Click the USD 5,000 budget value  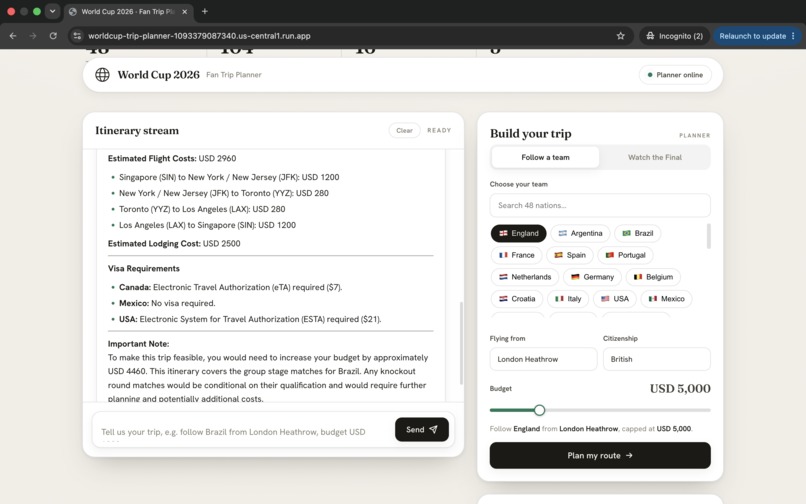click(680, 389)
